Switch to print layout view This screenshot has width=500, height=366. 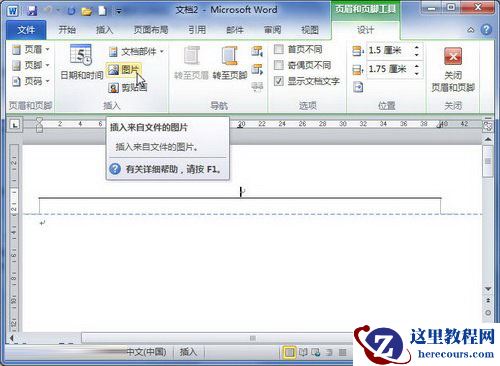click(x=289, y=352)
